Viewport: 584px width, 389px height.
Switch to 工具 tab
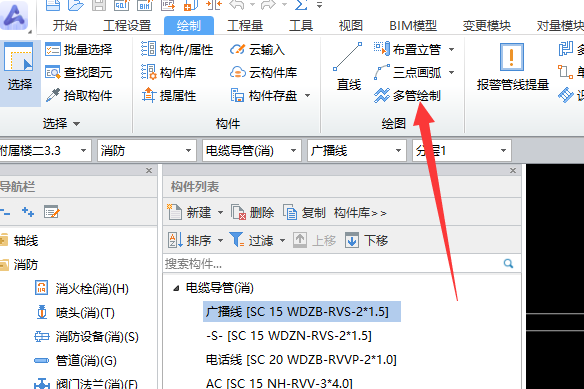[301, 25]
